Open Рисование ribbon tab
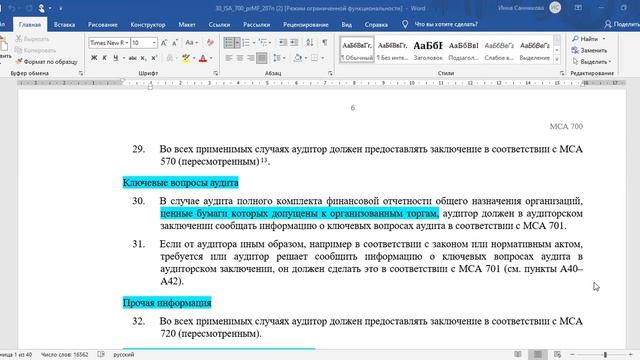This screenshot has height=360, width=640. click(x=102, y=24)
